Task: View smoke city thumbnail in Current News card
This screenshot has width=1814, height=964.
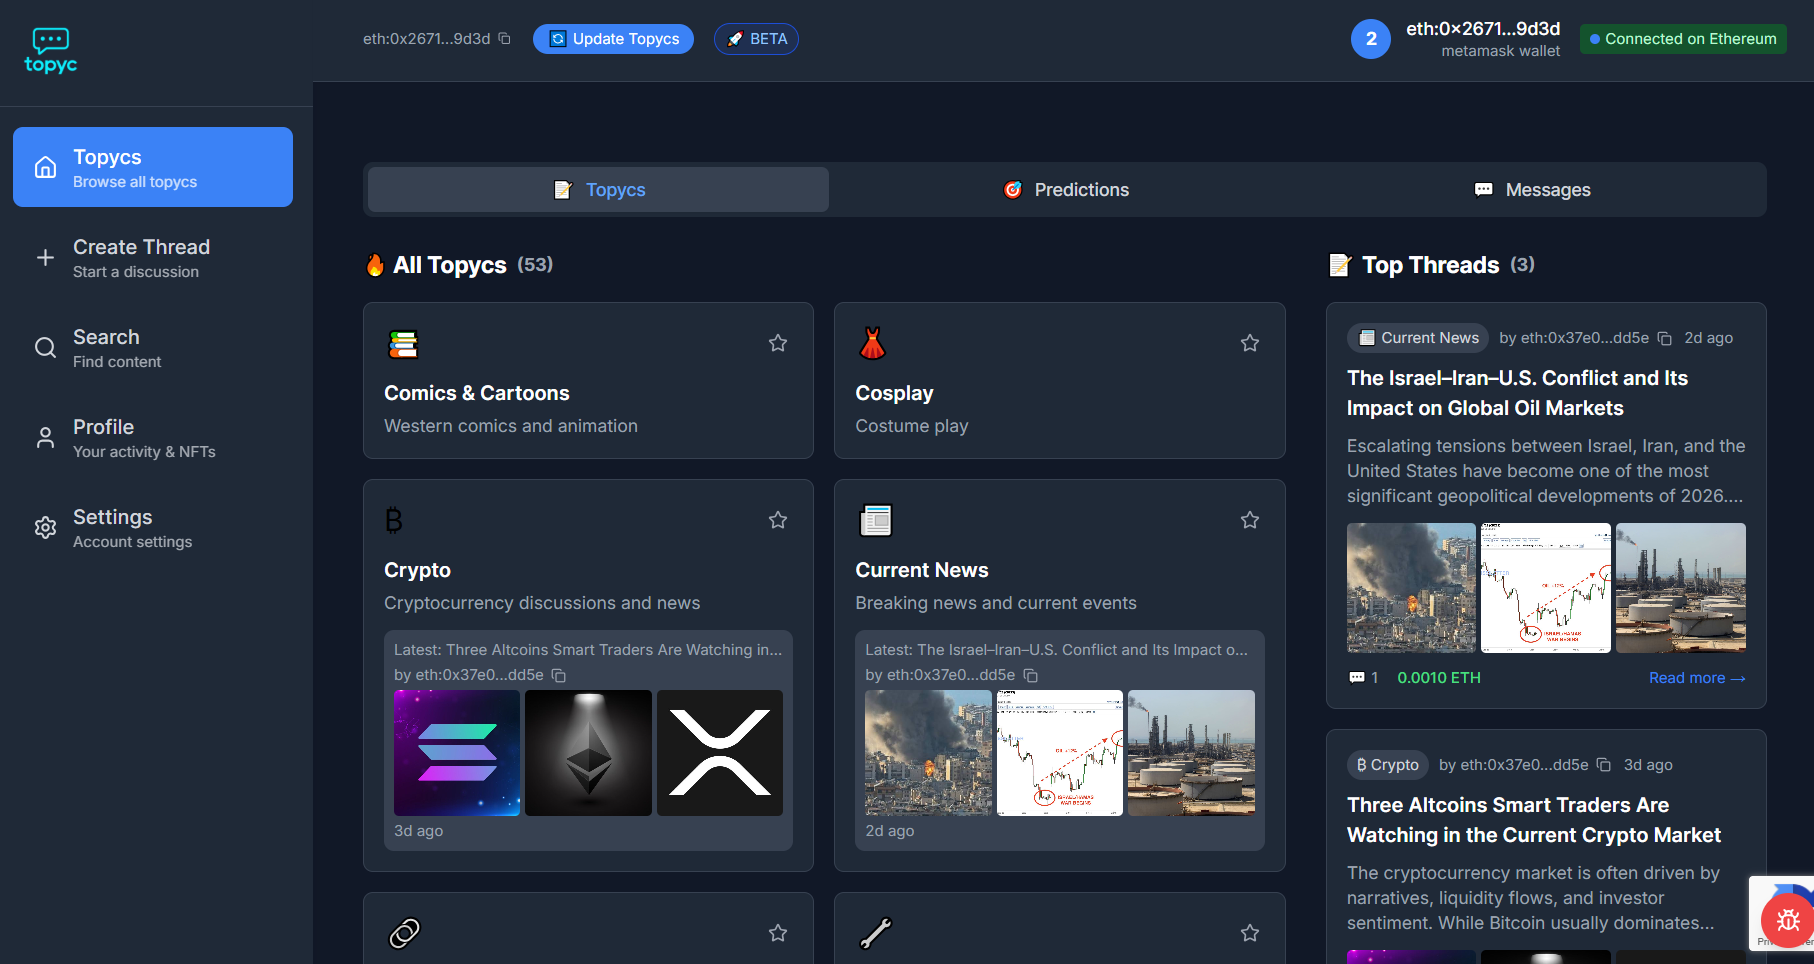Action: coord(928,753)
